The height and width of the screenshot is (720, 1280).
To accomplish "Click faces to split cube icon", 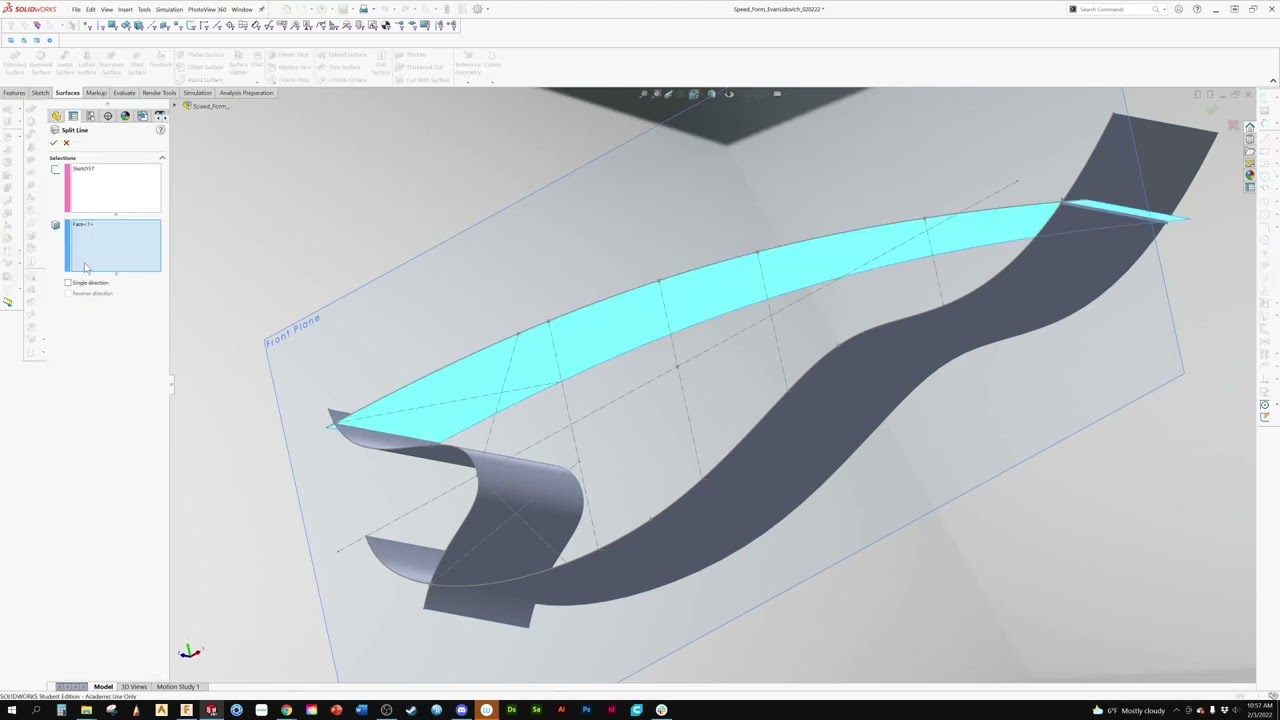I will [x=56, y=225].
